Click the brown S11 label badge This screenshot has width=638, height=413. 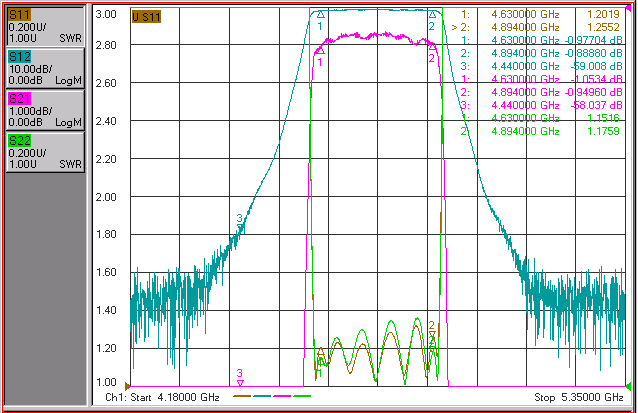coord(19,15)
